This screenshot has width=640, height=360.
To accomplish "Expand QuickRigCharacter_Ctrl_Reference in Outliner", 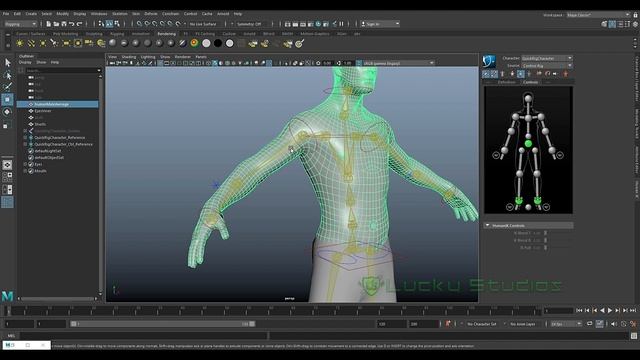I will 25,144.
